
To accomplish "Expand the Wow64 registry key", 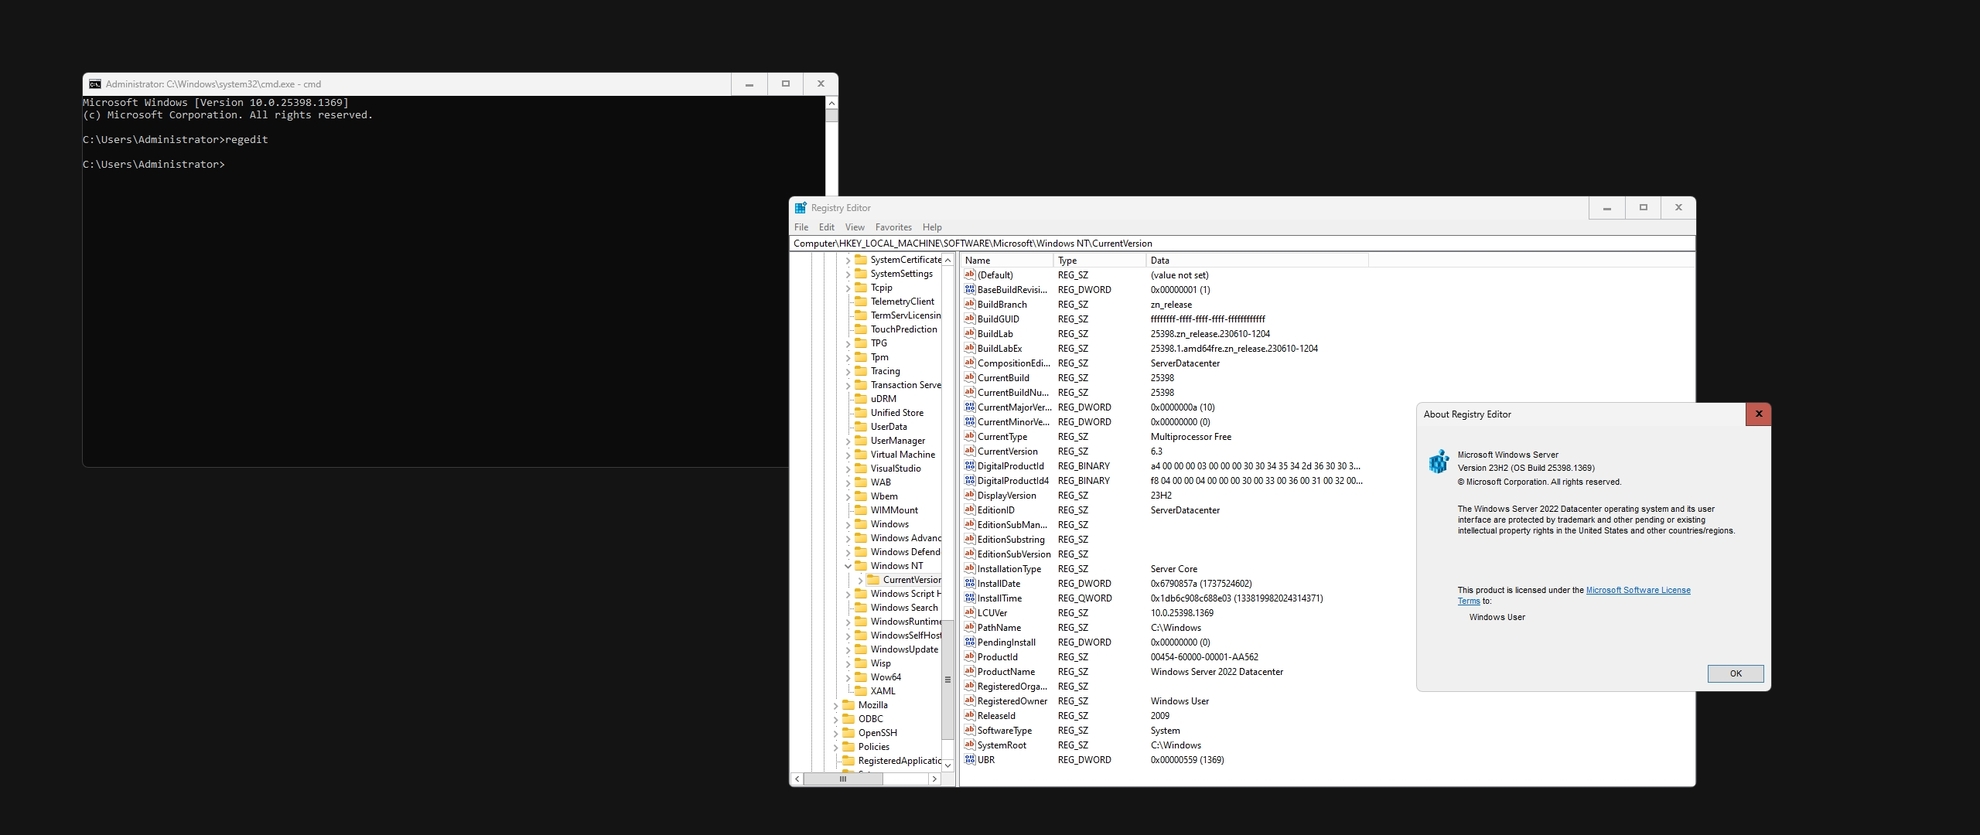I will [x=848, y=677].
